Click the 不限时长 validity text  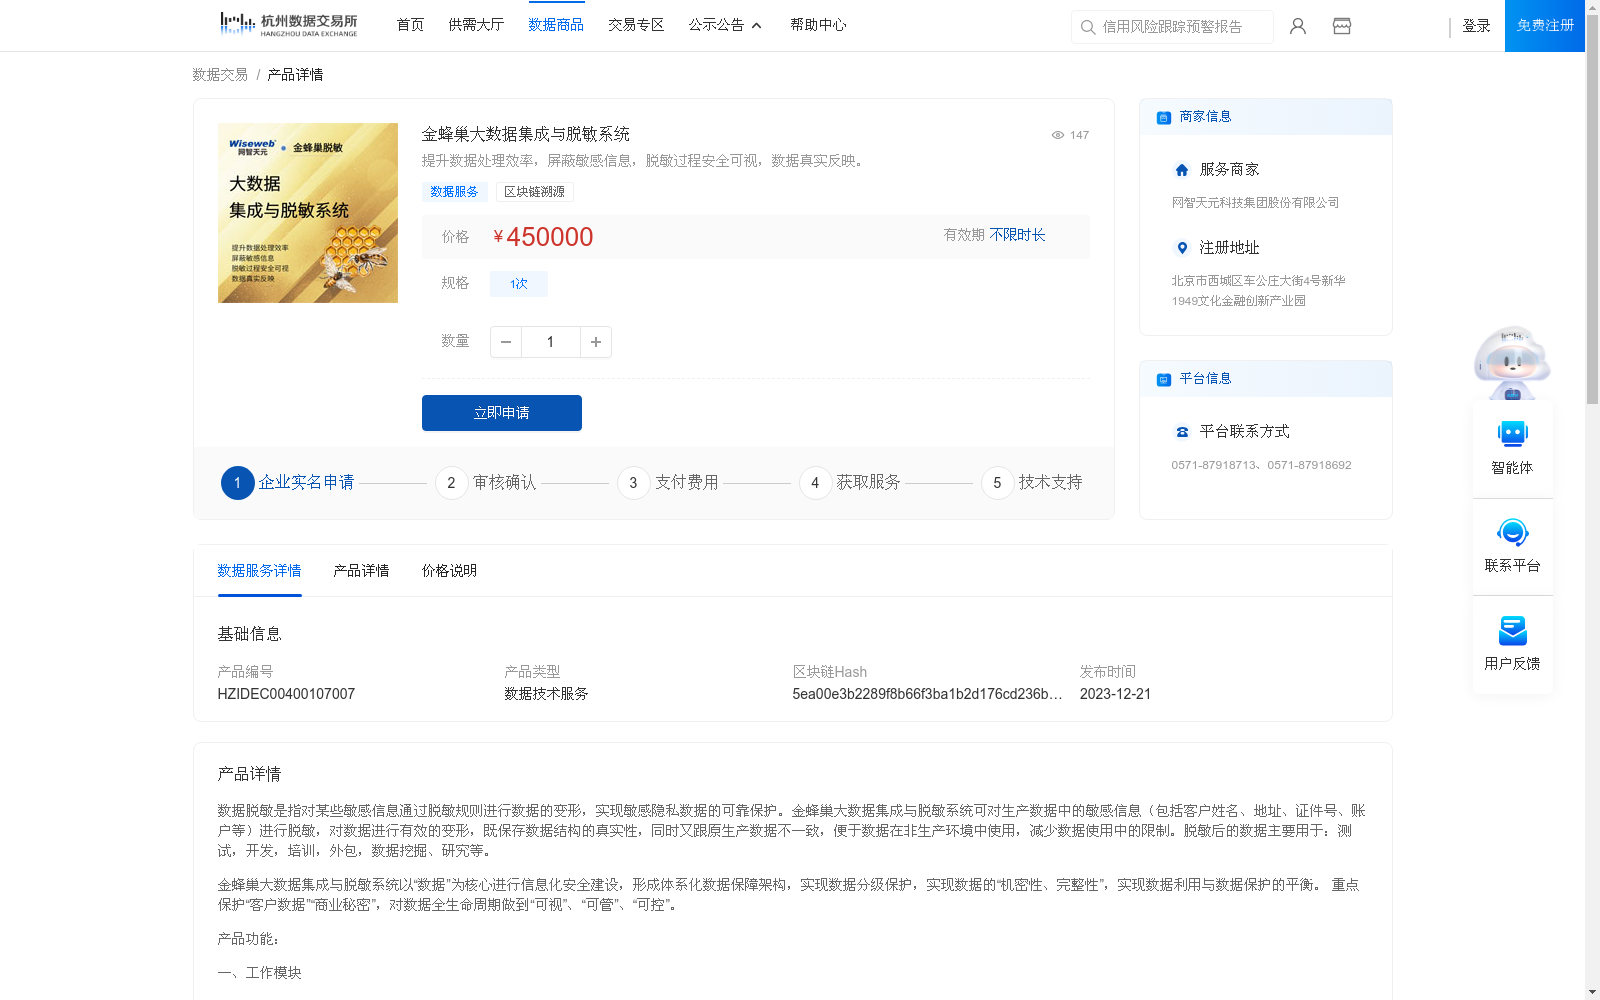pyautogui.click(x=1017, y=235)
